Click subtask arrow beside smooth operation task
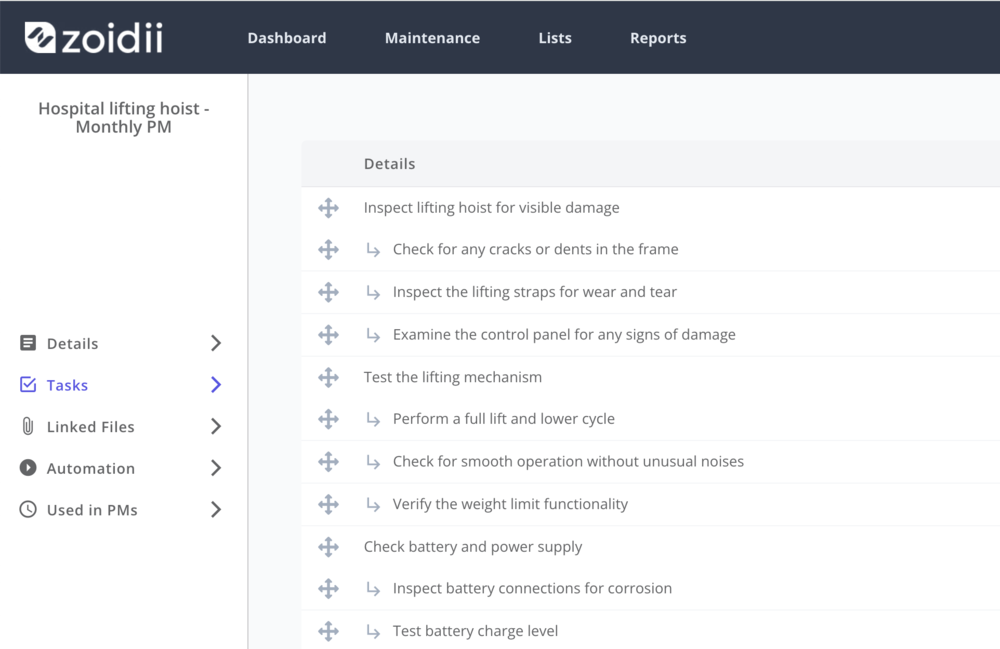 click(373, 462)
